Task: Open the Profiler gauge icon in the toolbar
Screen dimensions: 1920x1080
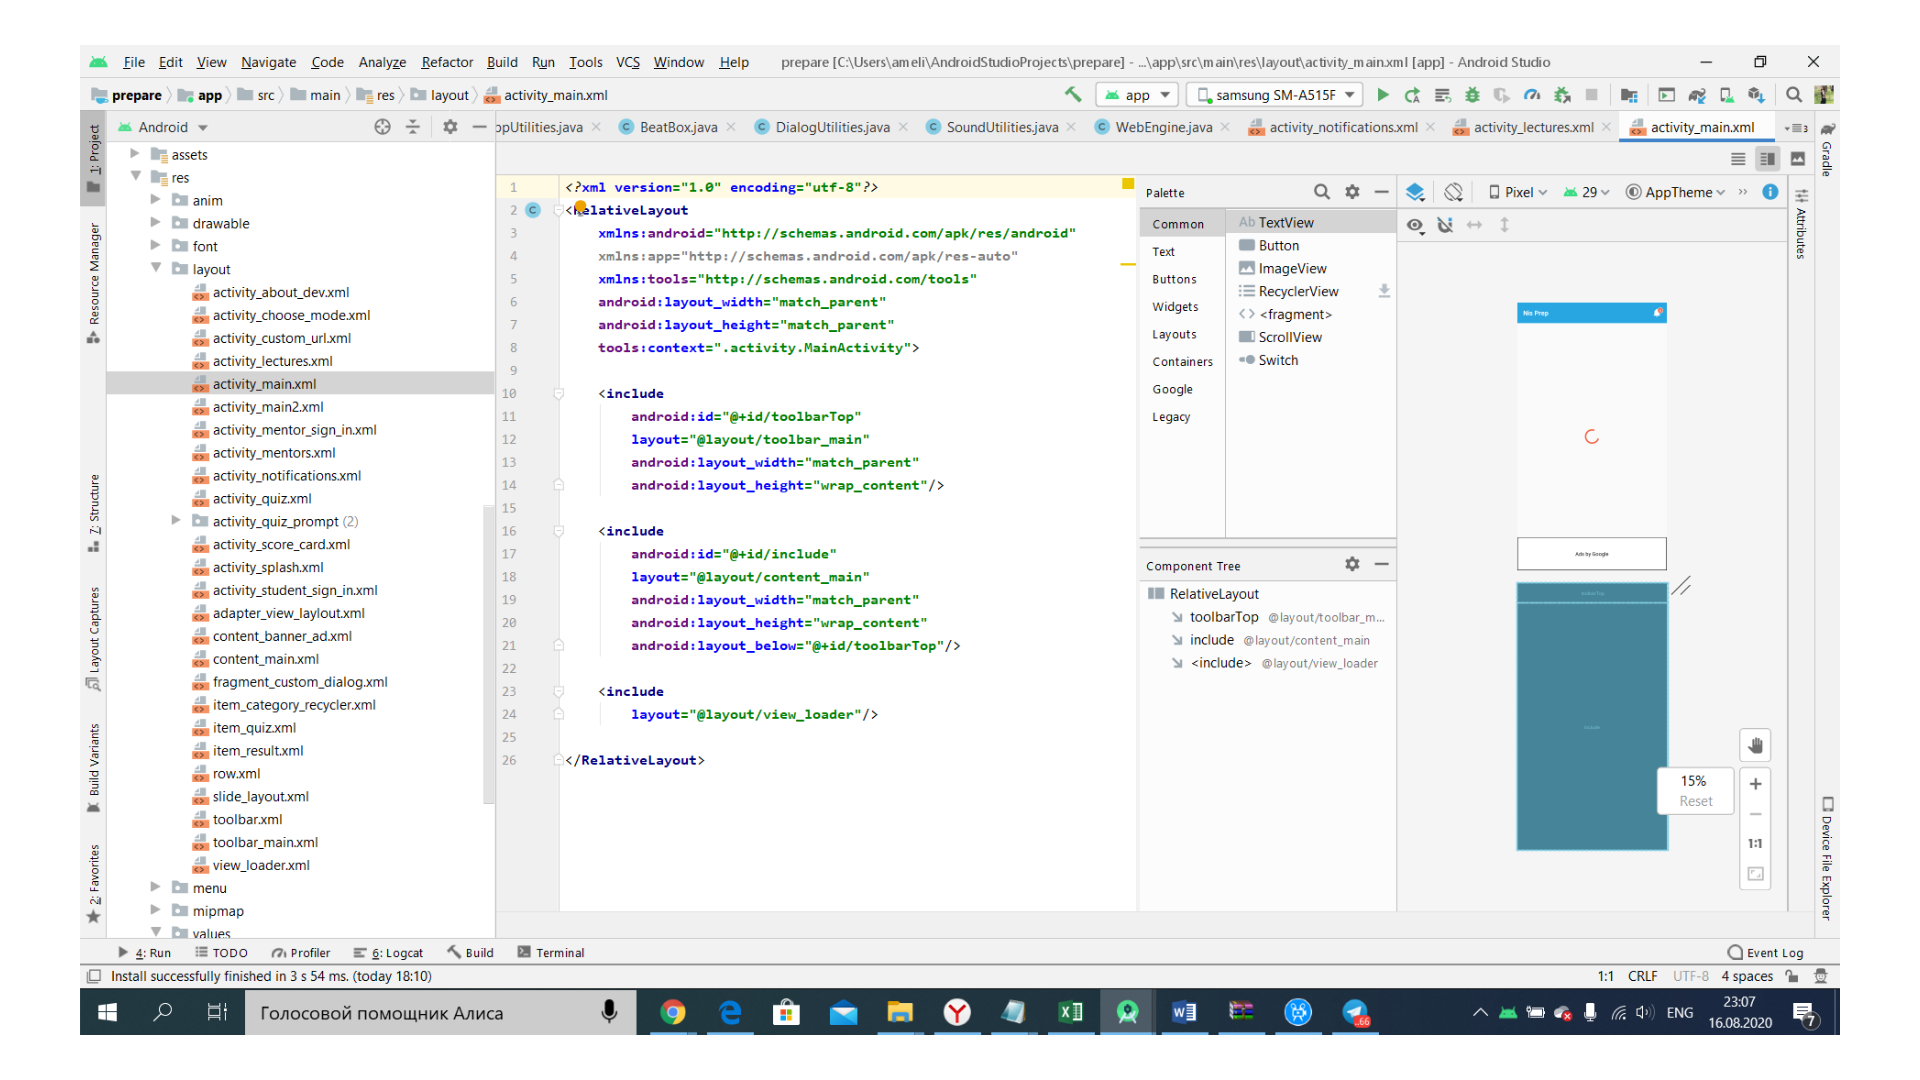Action: point(1532,95)
